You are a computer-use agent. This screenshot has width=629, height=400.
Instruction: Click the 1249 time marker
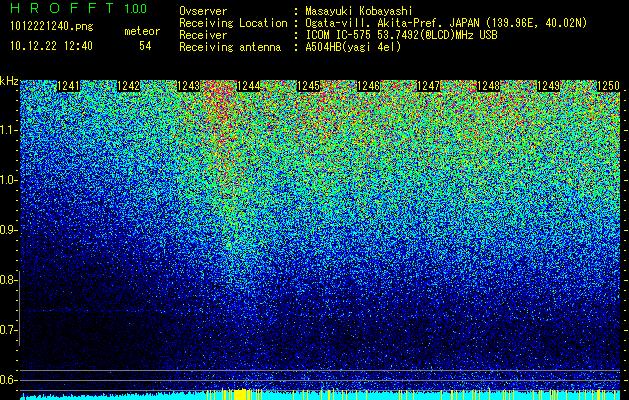click(x=548, y=86)
